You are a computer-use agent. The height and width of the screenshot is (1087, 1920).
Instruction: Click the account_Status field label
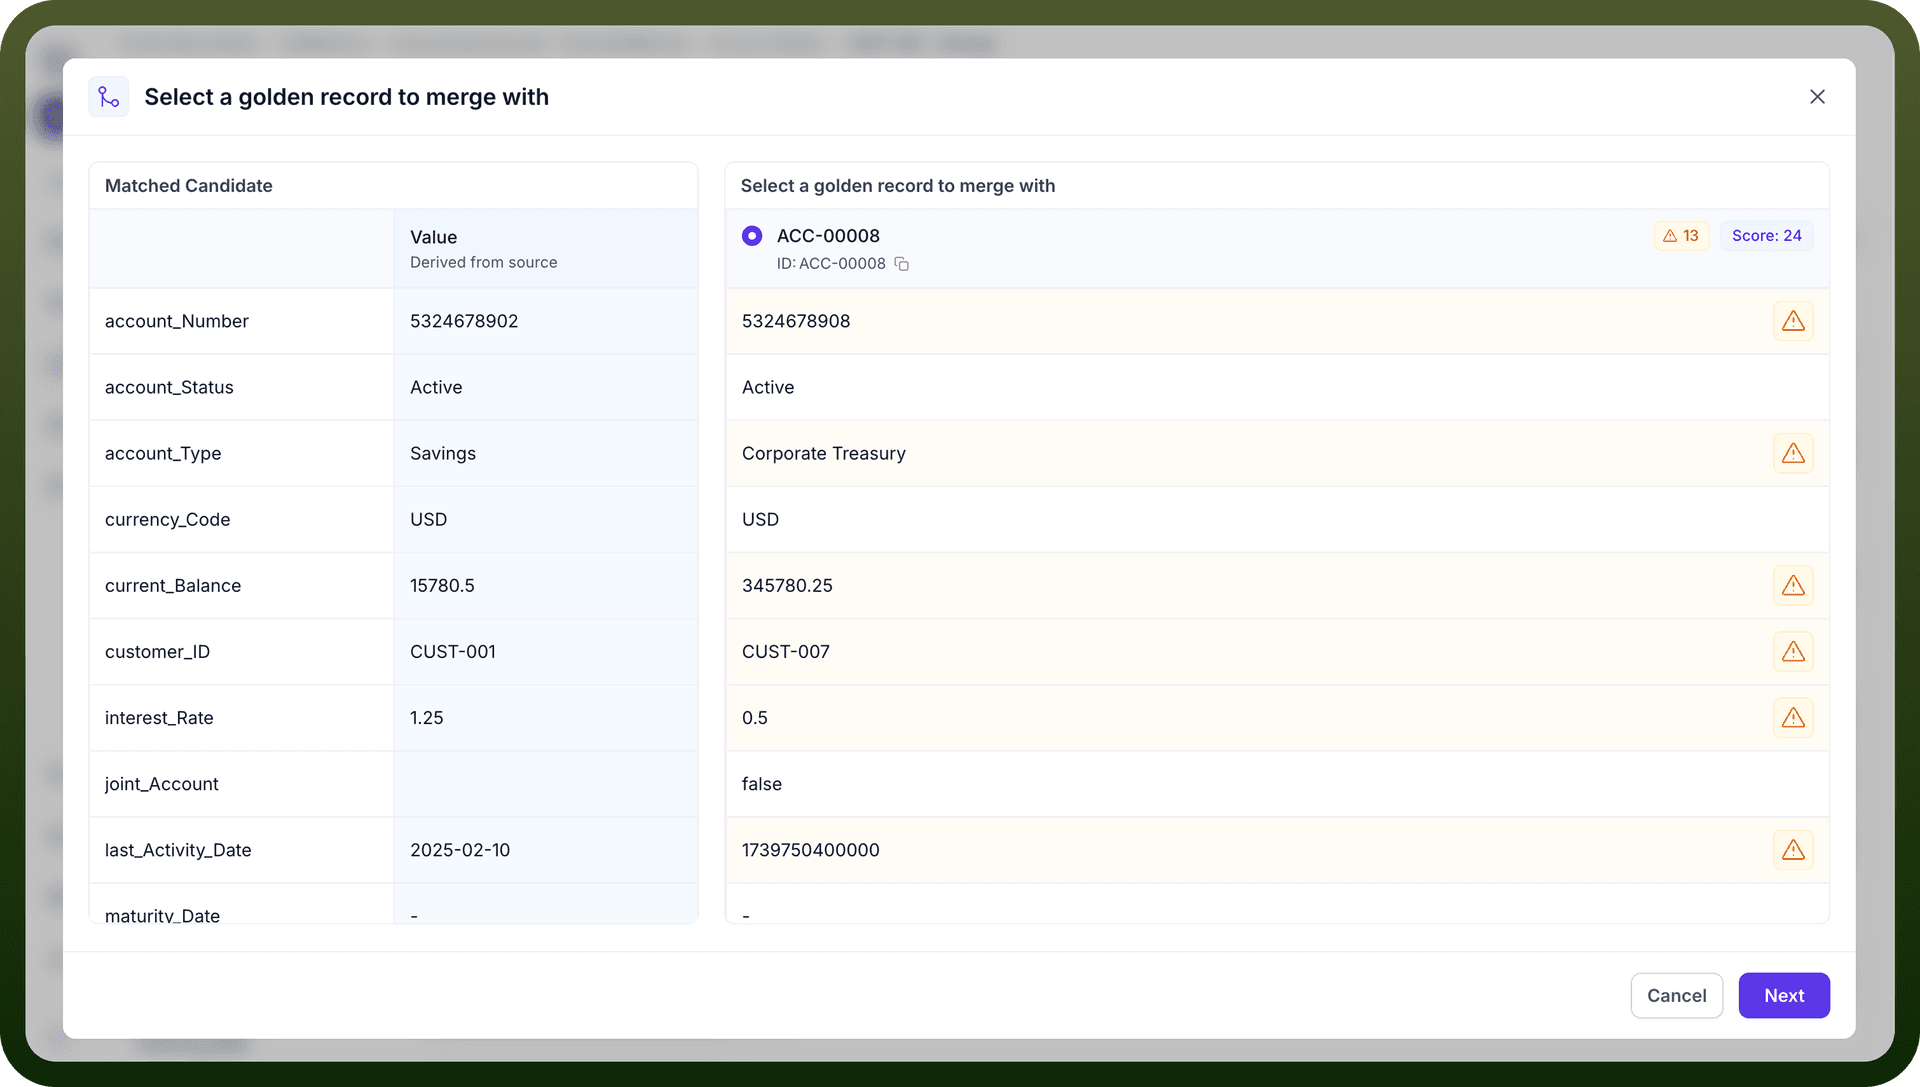pyautogui.click(x=169, y=387)
